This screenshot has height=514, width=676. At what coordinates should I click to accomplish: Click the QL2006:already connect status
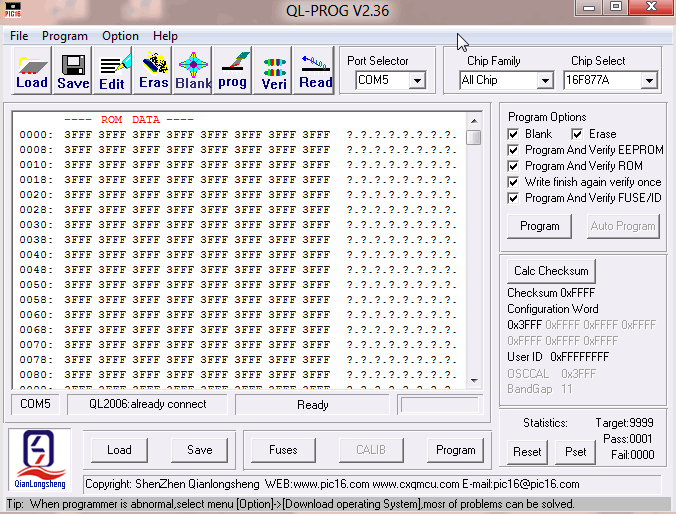pyautogui.click(x=147, y=404)
